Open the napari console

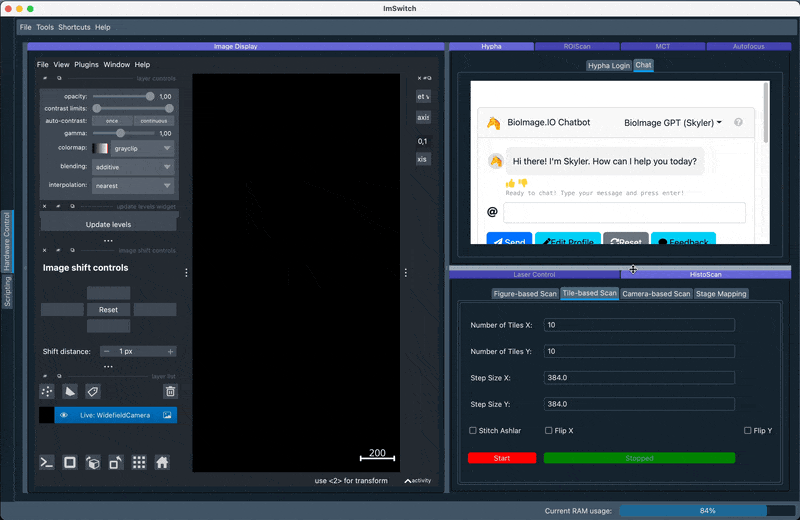click(x=47, y=462)
